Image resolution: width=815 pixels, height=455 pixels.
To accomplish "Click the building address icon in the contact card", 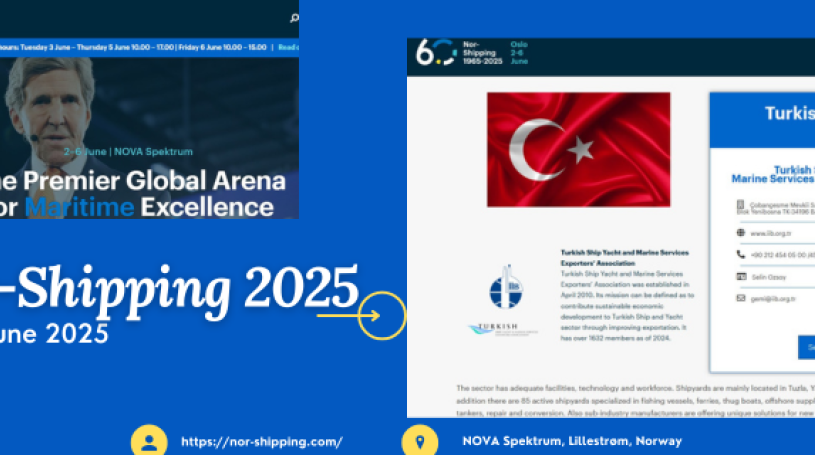I will 741,205.
